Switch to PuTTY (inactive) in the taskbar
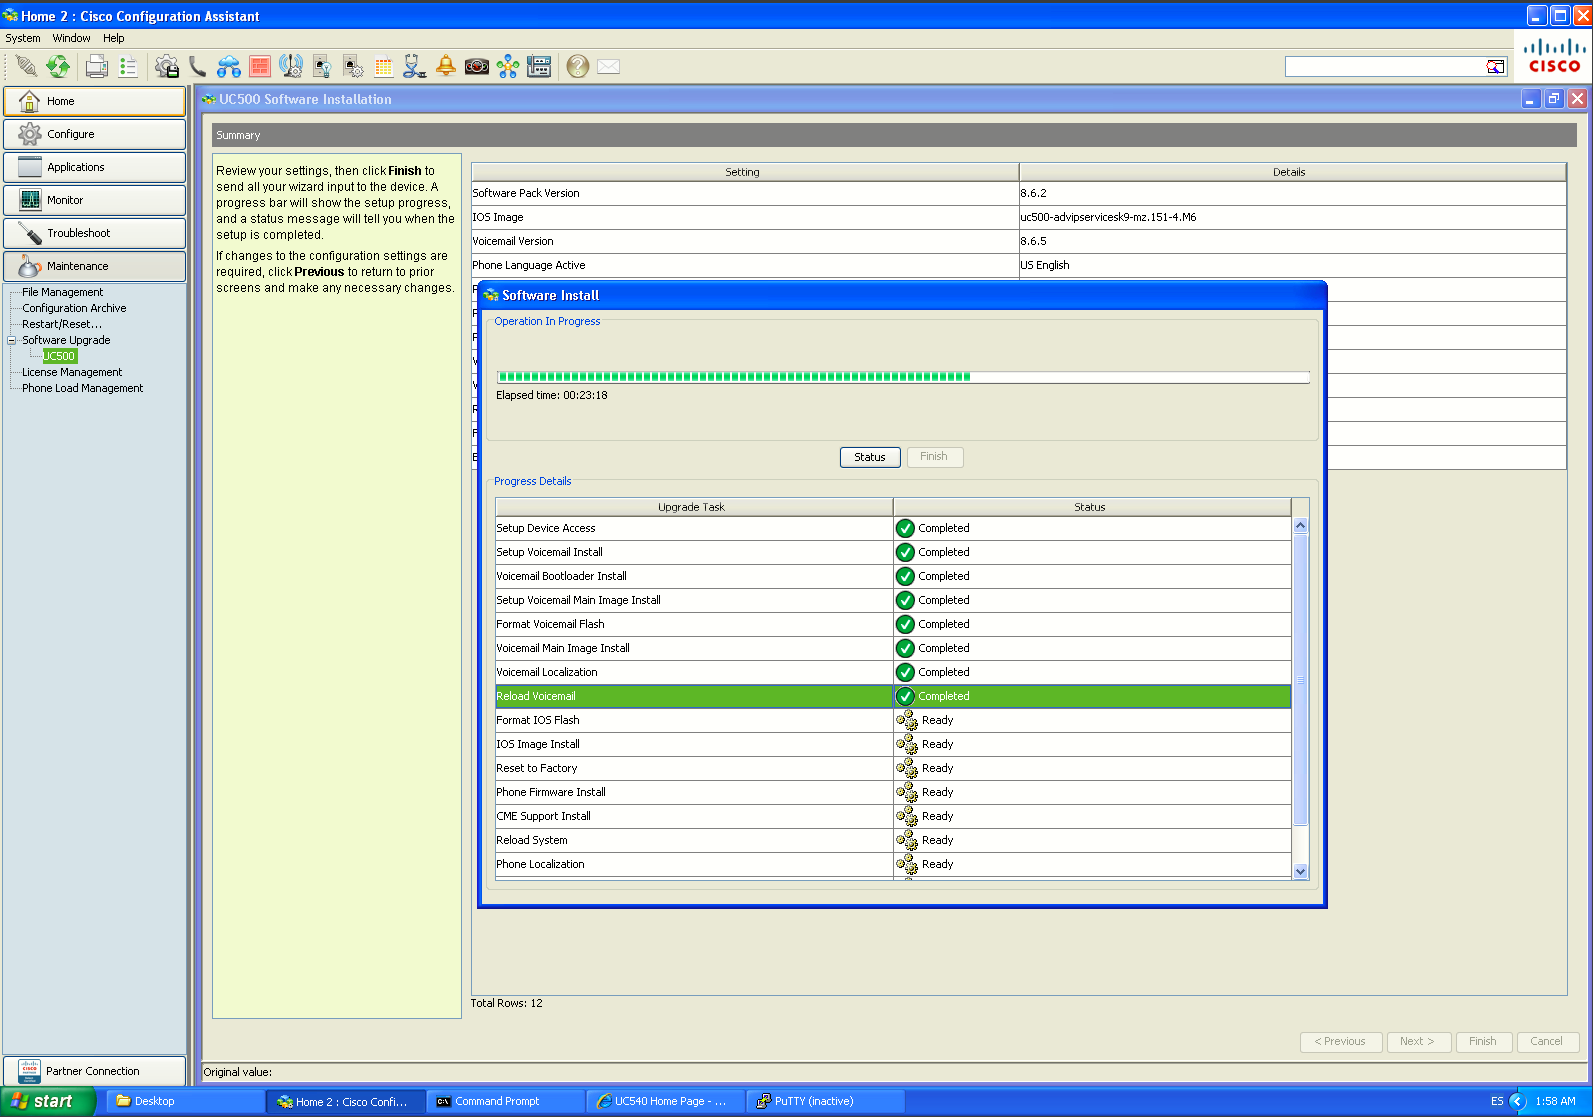Screen dimensions: 1593x1117 [x=826, y=1101]
